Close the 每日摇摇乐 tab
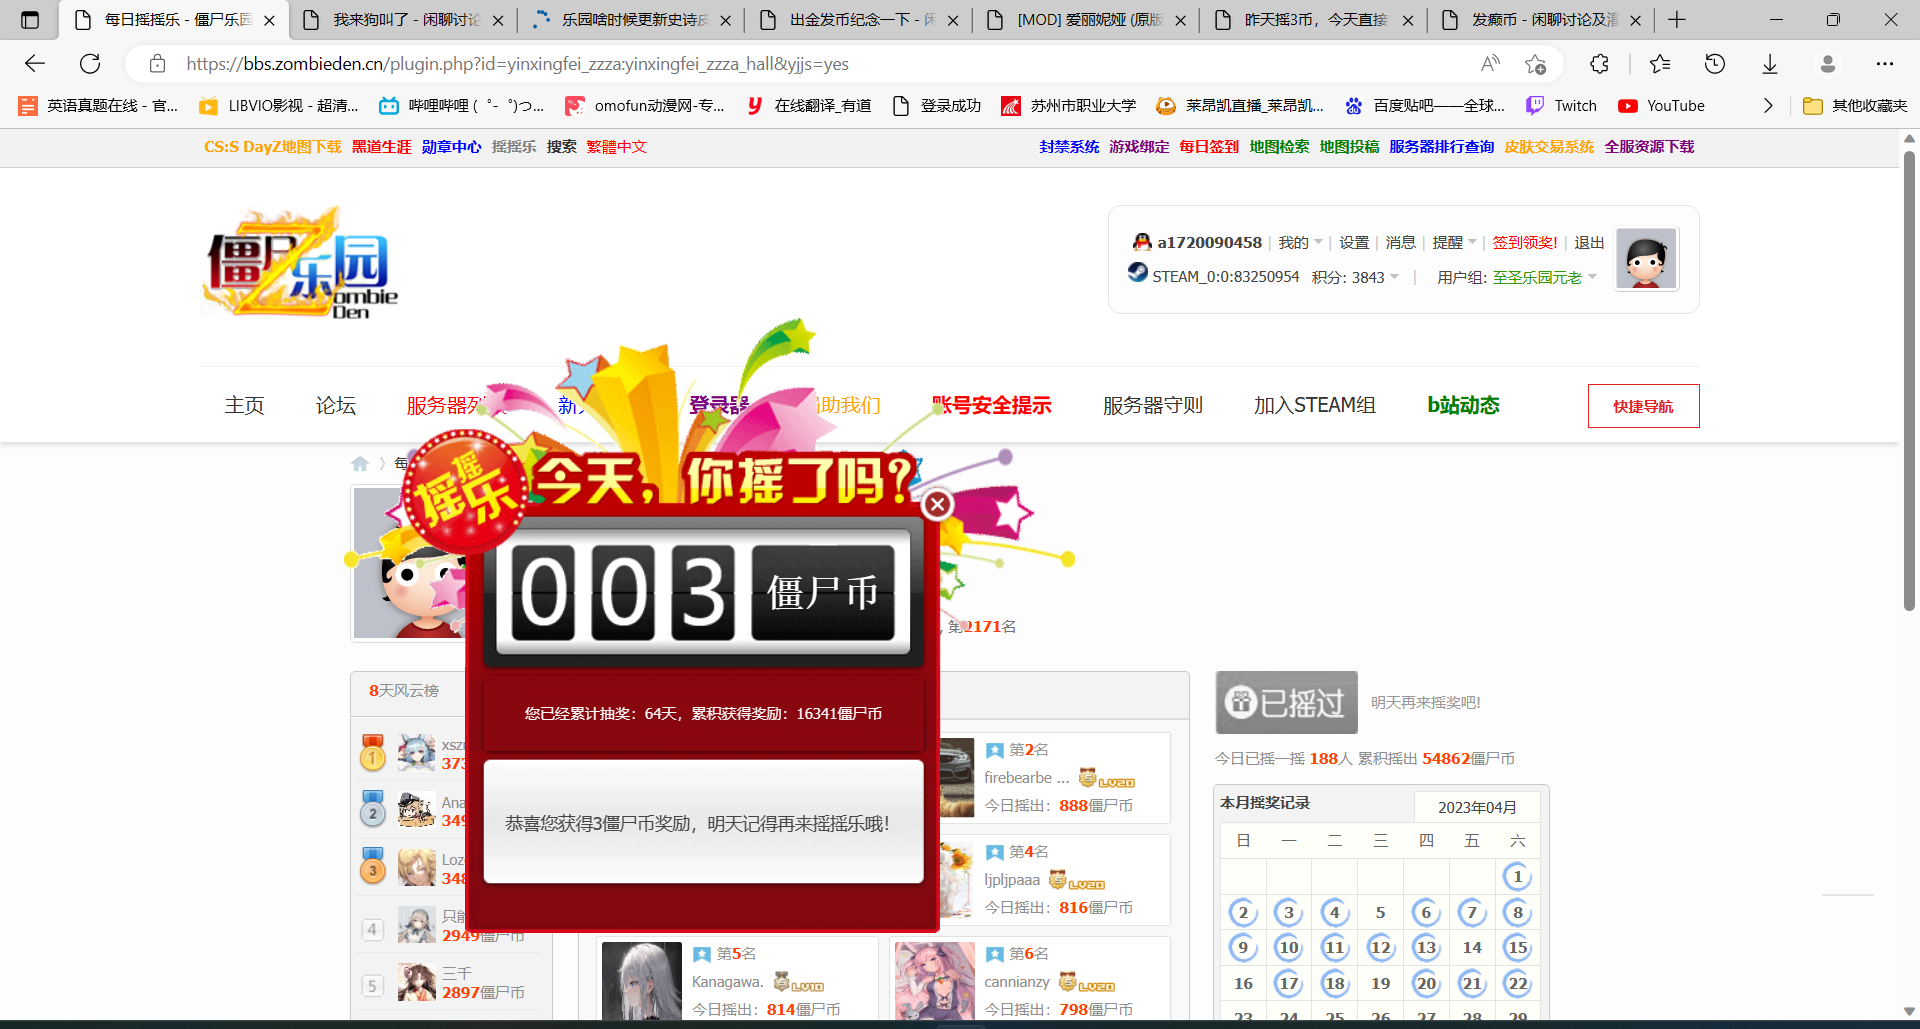Viewport: 1920px width, 1029px height. pos(269,20)
